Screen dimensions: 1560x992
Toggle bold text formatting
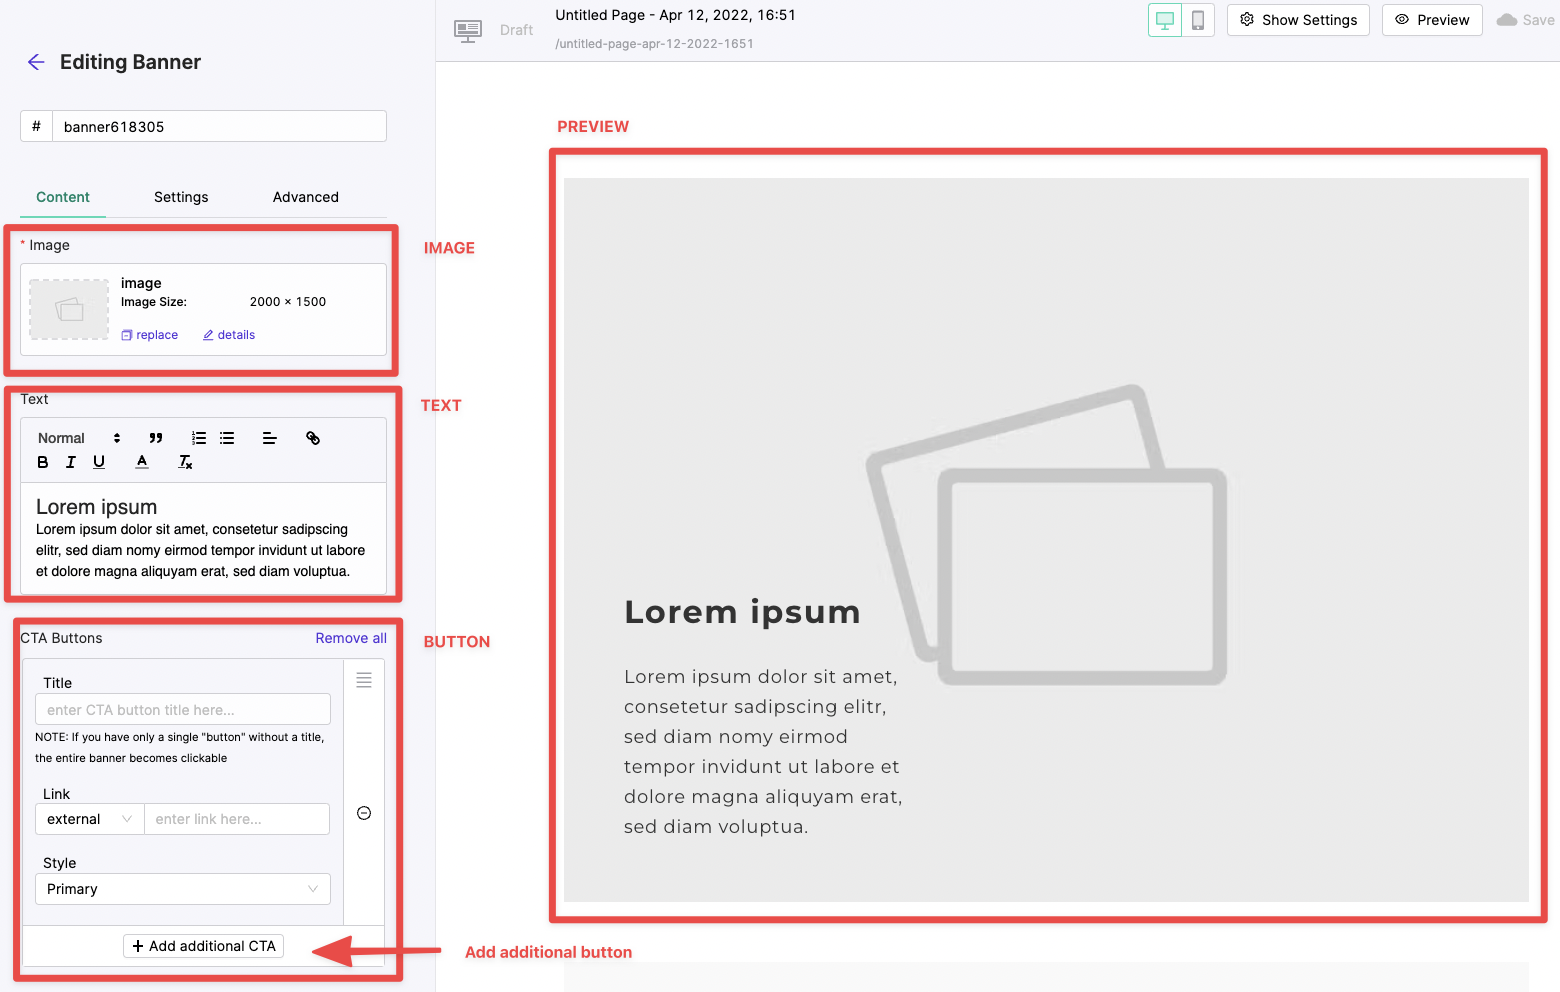pos(43,462)
